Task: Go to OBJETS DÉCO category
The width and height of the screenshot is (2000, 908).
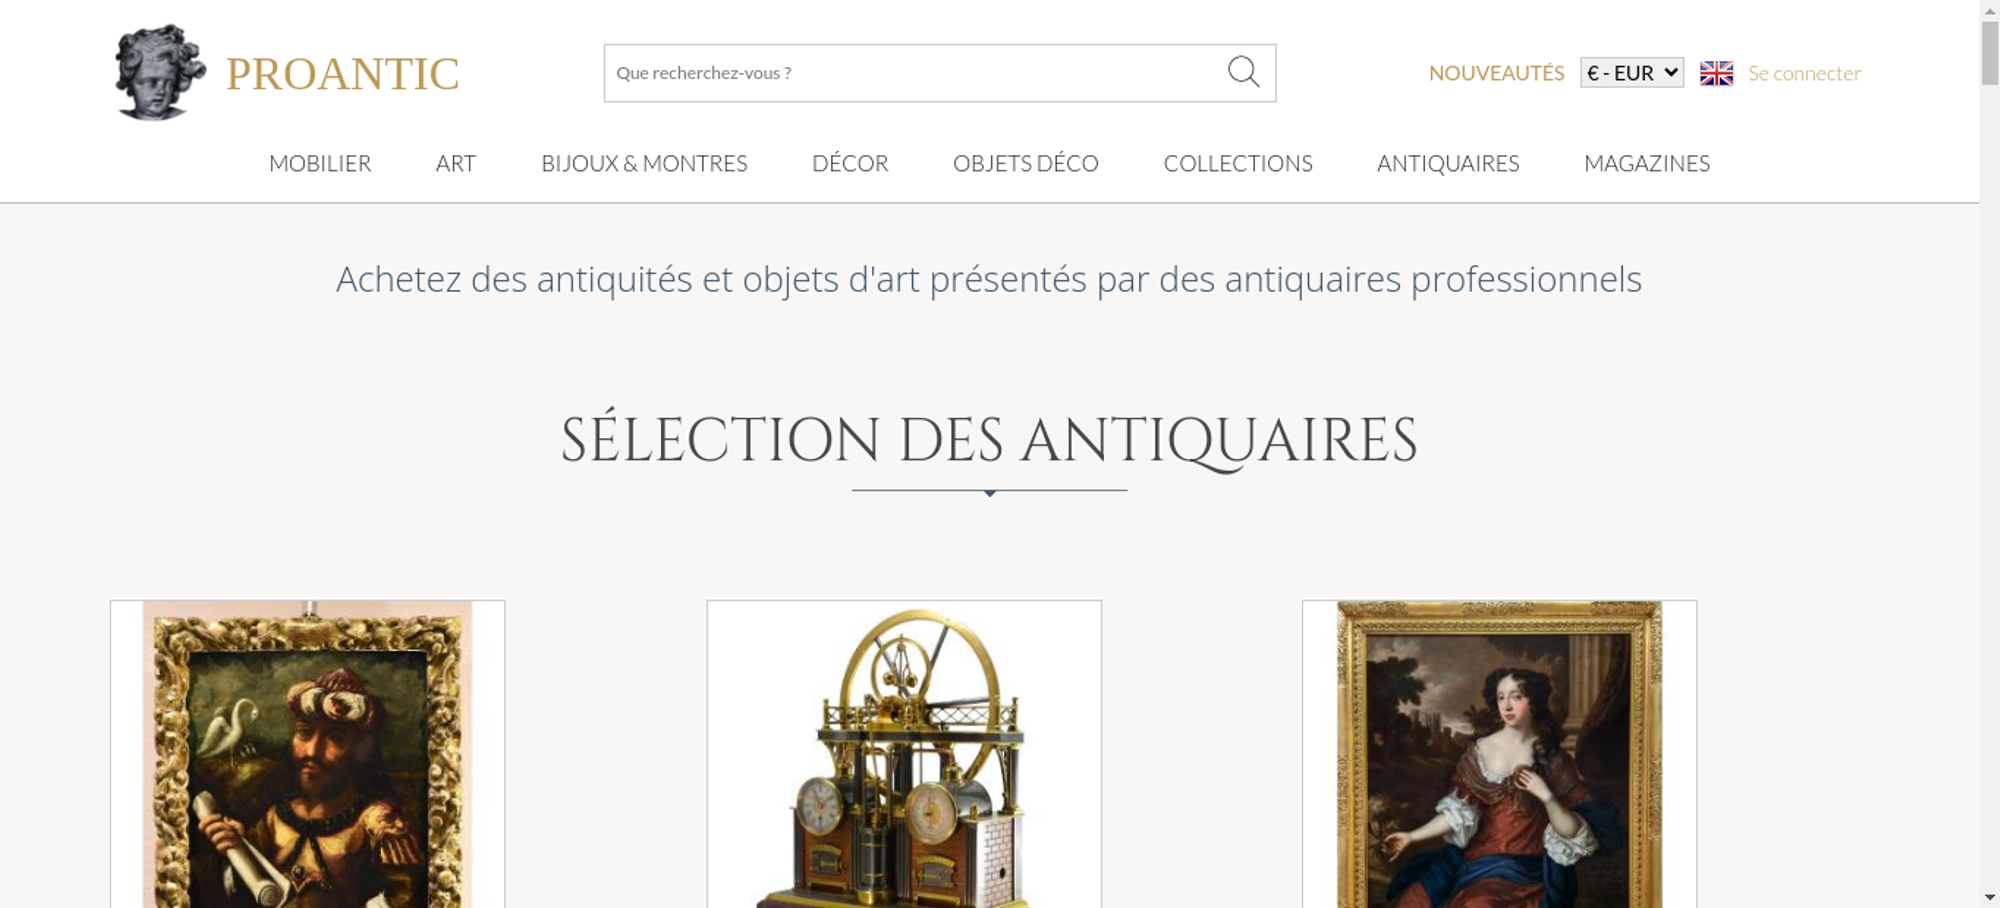Action: point(1026,163)
